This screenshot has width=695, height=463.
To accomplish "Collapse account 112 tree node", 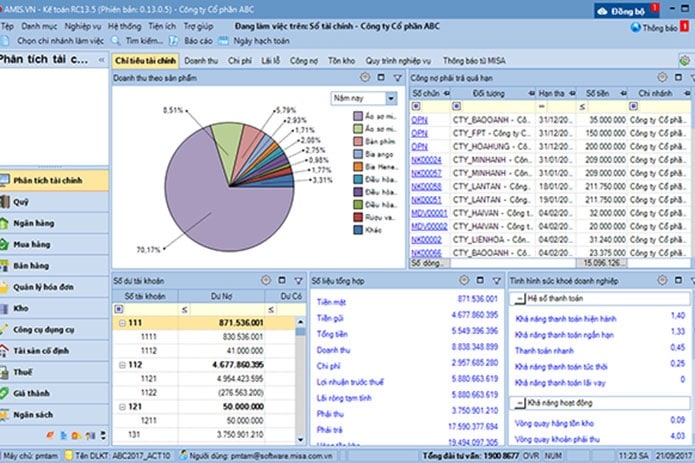I will point(122,365).
